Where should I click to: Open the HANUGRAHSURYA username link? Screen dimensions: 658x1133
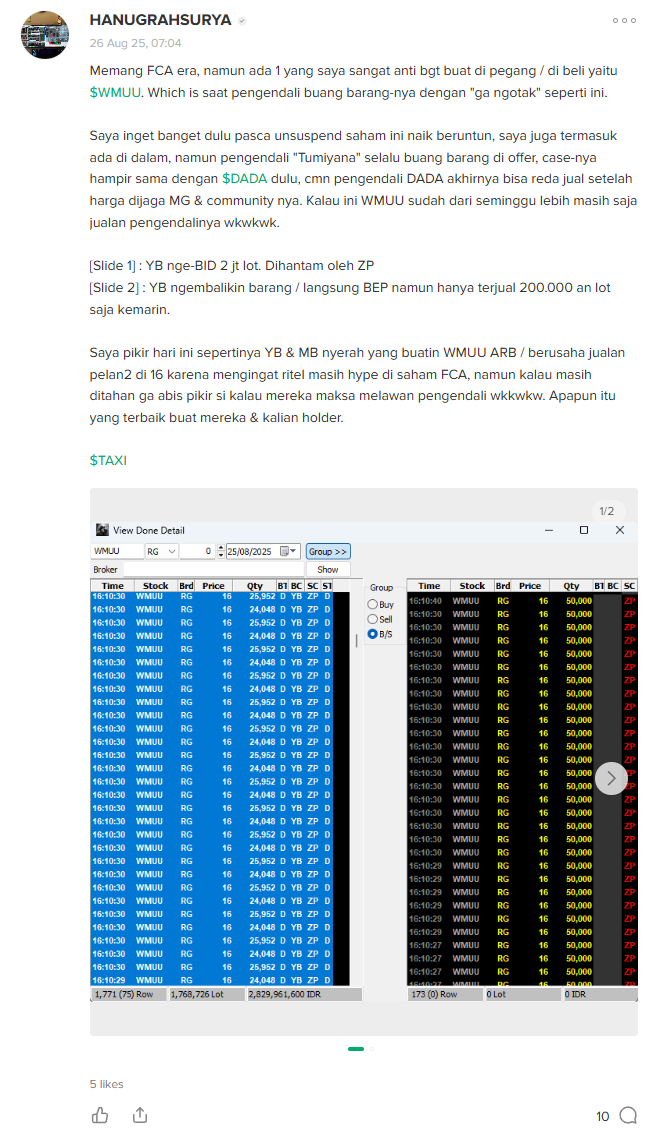[160, 20]
